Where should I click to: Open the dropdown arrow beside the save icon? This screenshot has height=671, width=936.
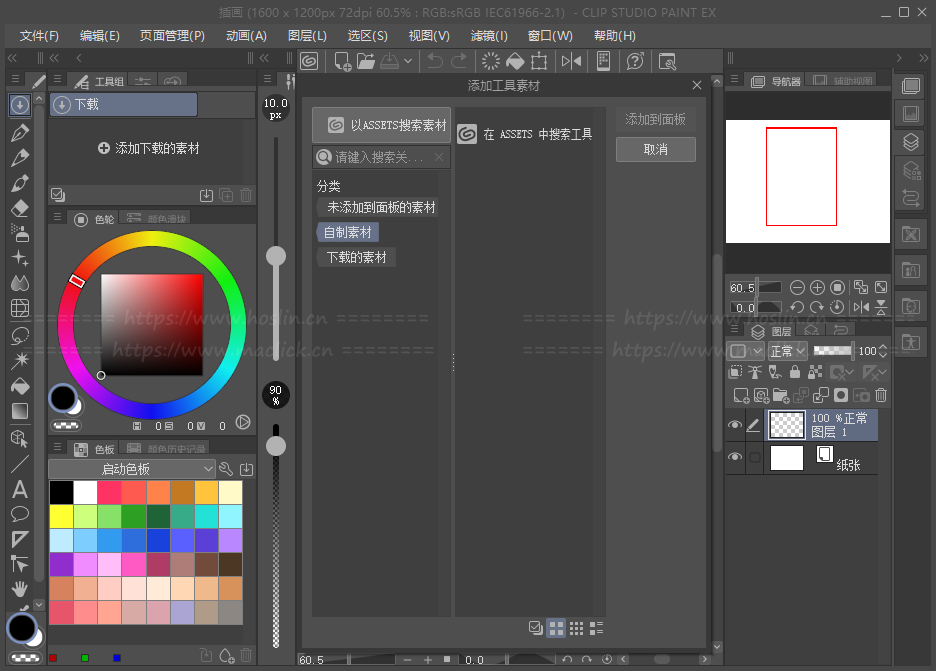tap(408, 61)
